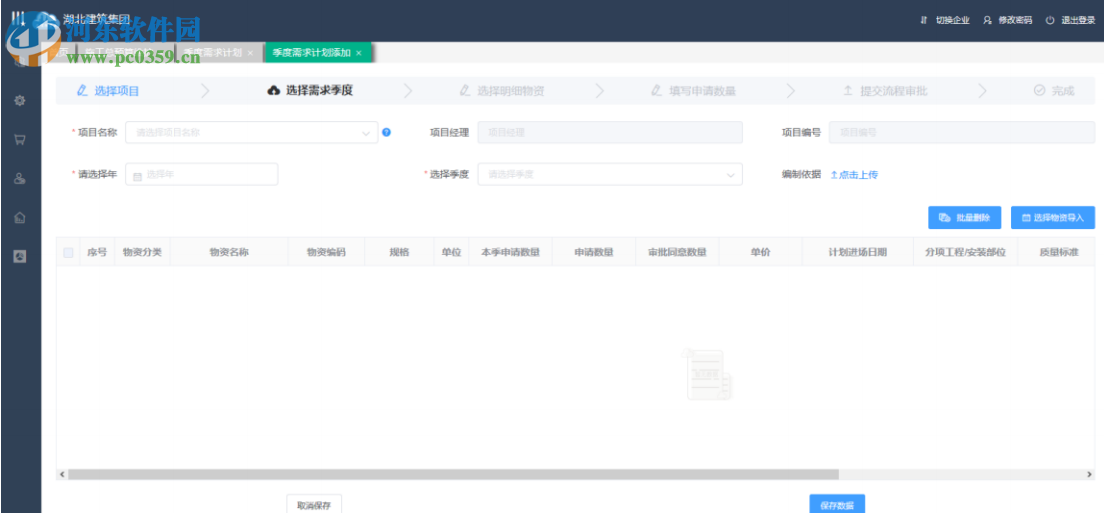This screenshot has height=513, width=1104.
Task: Open the 项目名称 dropdown
Action: click(251, 132)
